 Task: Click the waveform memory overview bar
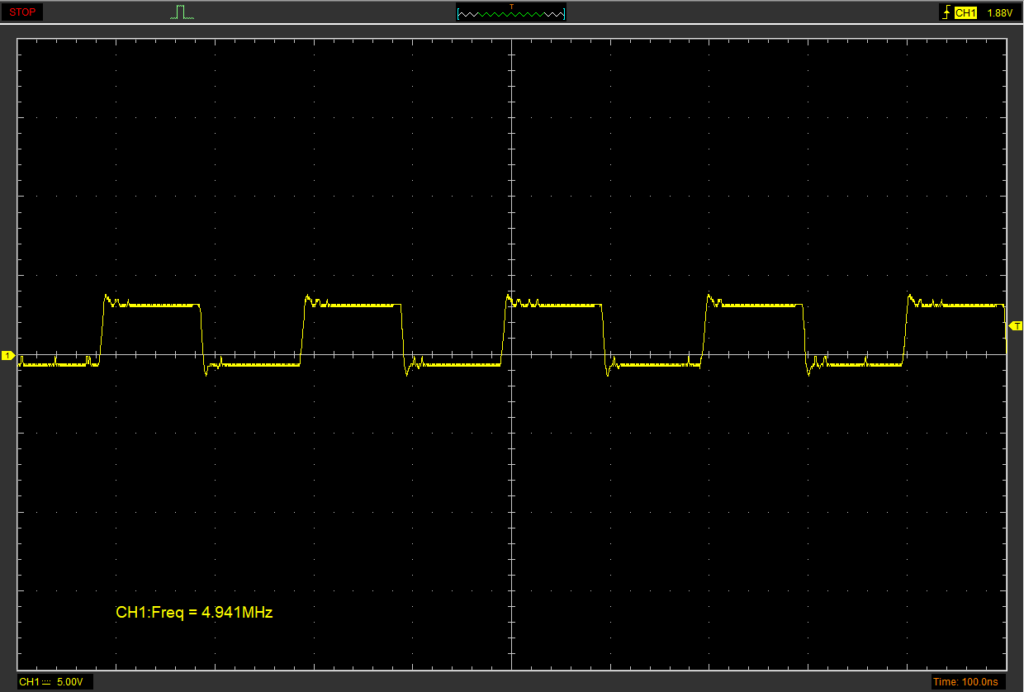coord(511,14)
